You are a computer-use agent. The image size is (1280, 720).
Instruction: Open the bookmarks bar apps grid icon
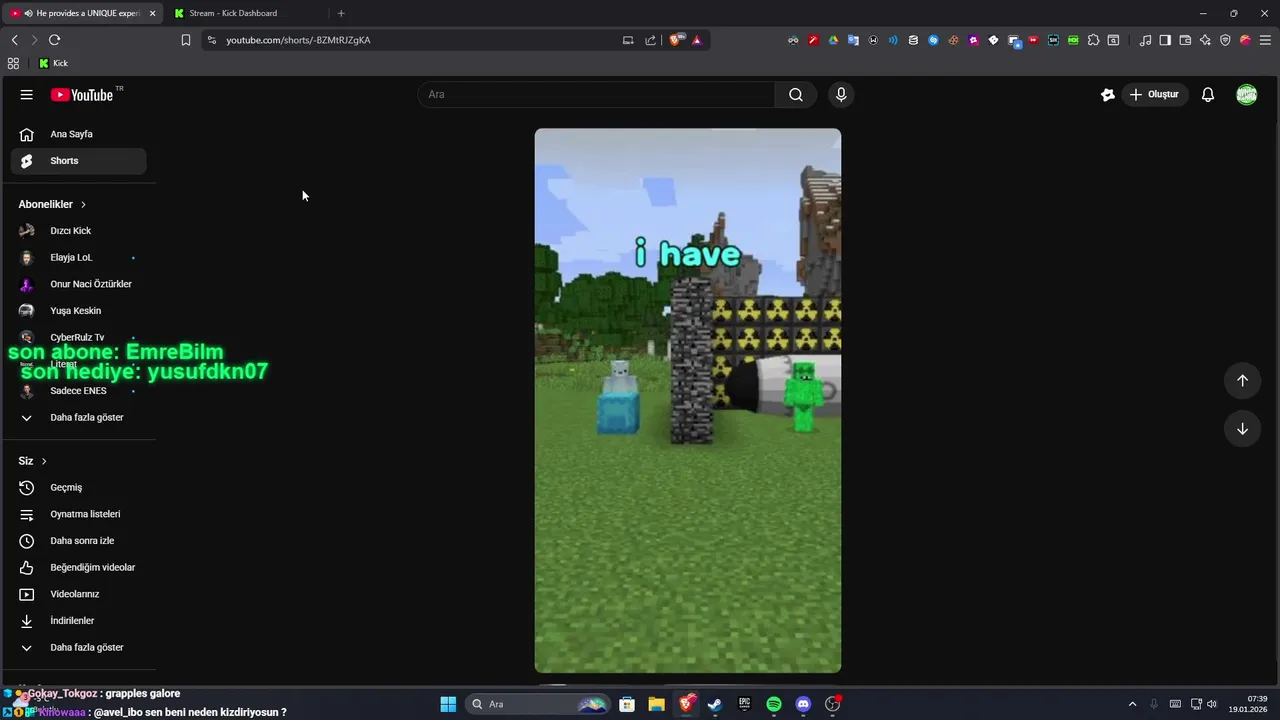tap(13, 63)
